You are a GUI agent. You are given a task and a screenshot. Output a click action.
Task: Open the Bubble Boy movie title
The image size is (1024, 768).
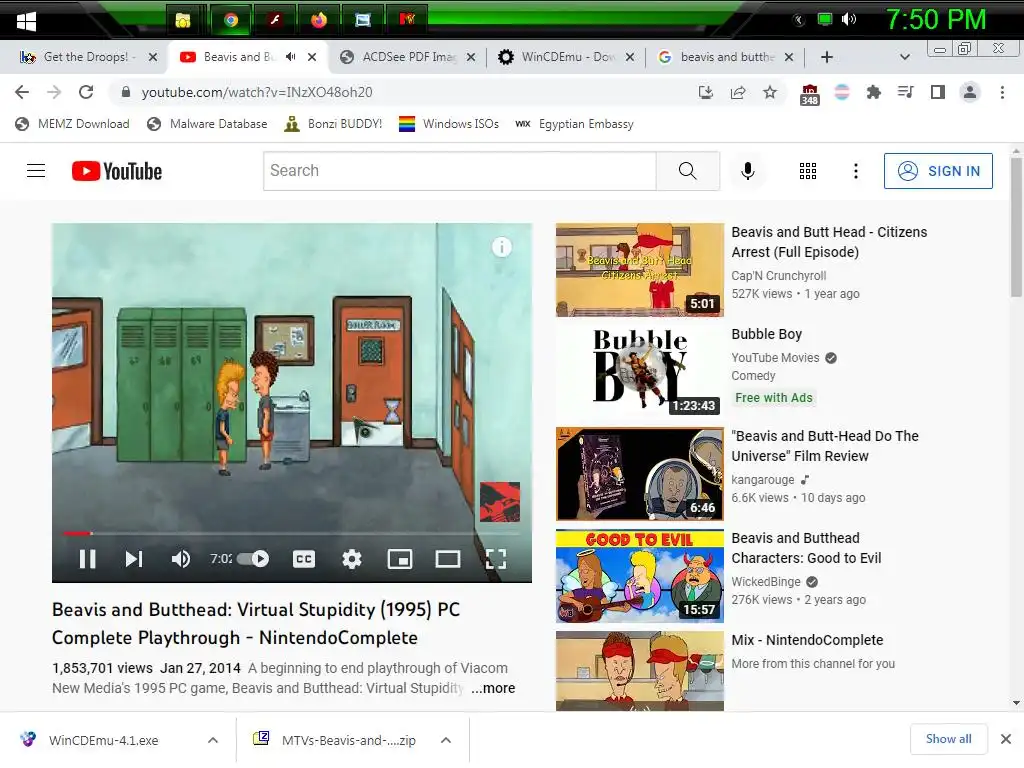click(x=767, y=334)
